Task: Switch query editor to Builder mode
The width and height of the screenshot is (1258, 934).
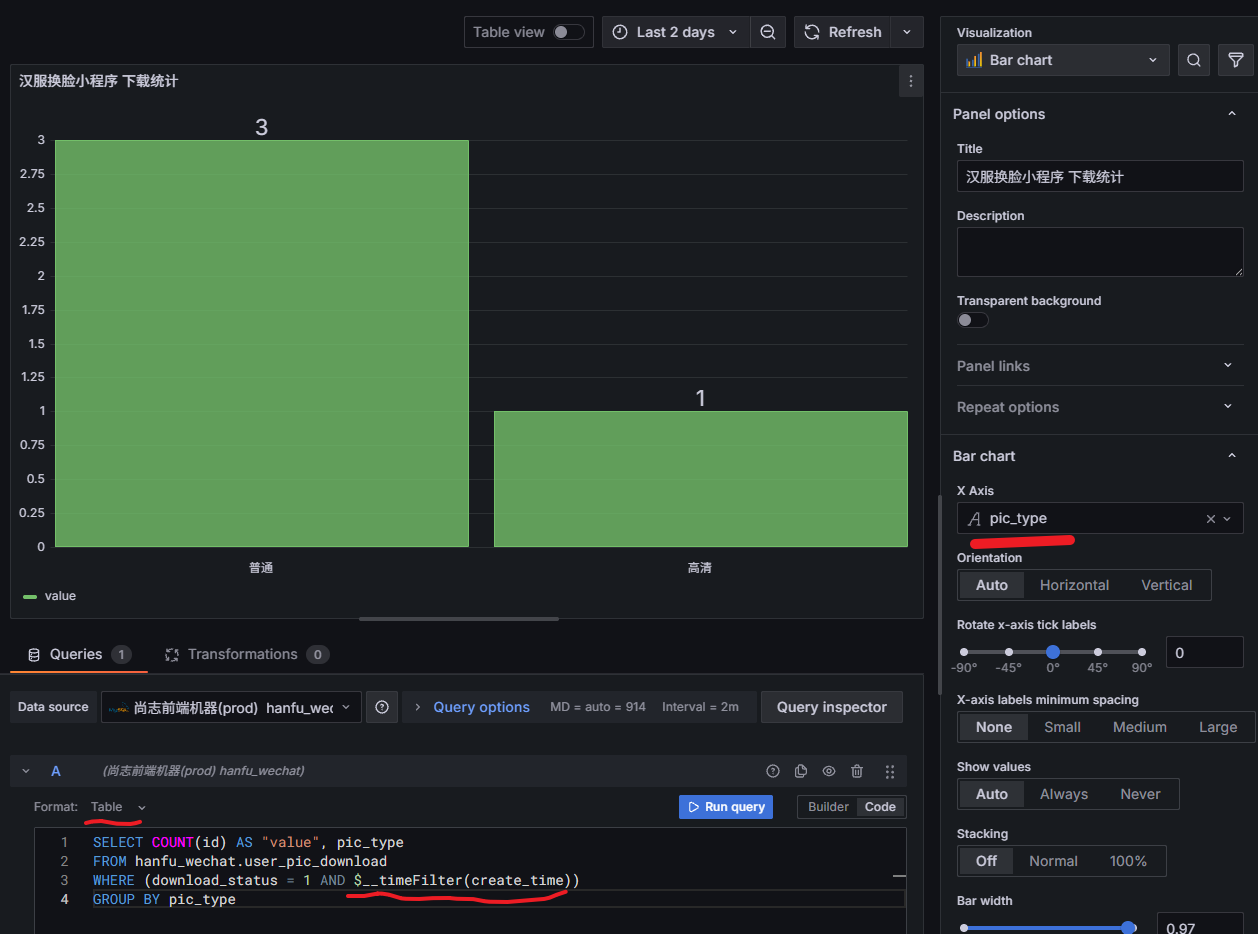Action: click(x=828, y=807)
